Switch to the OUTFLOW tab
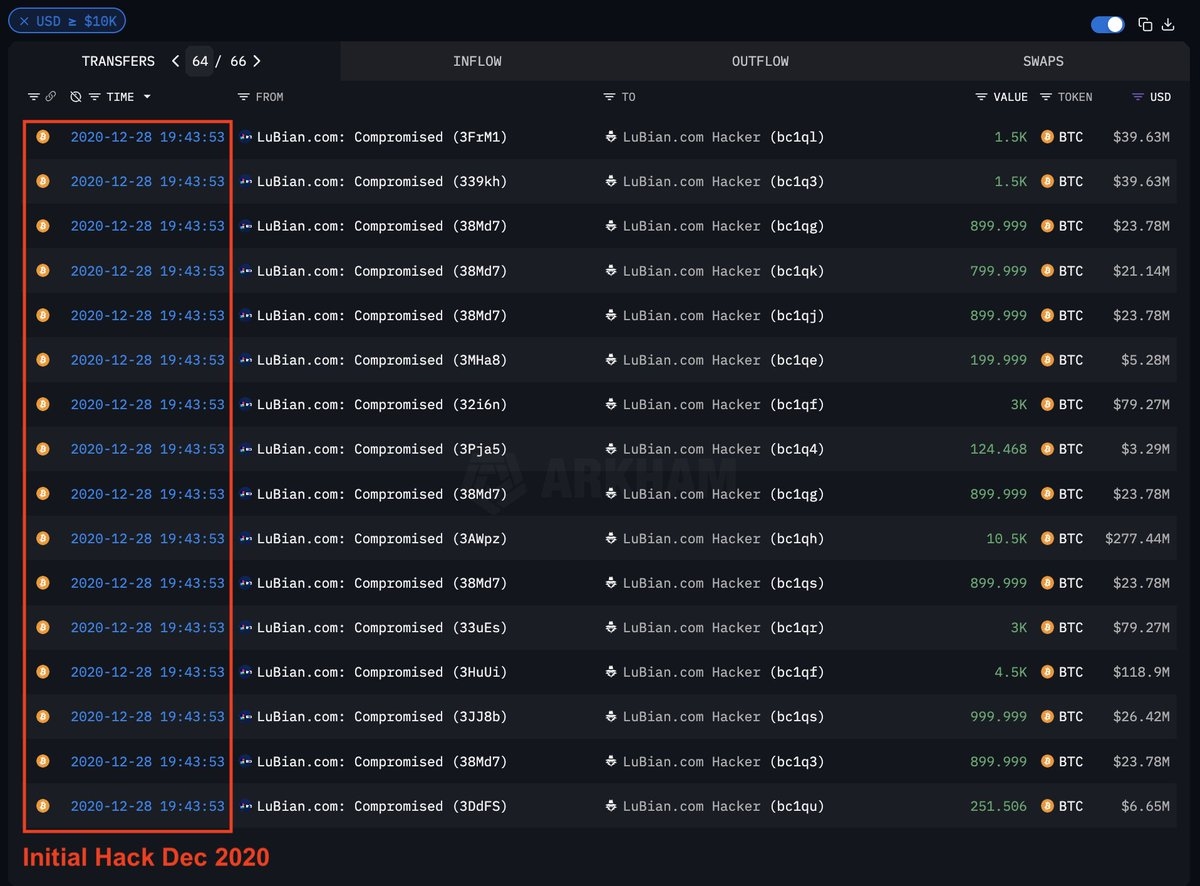Screen dimensions: 1200x886 760,61
